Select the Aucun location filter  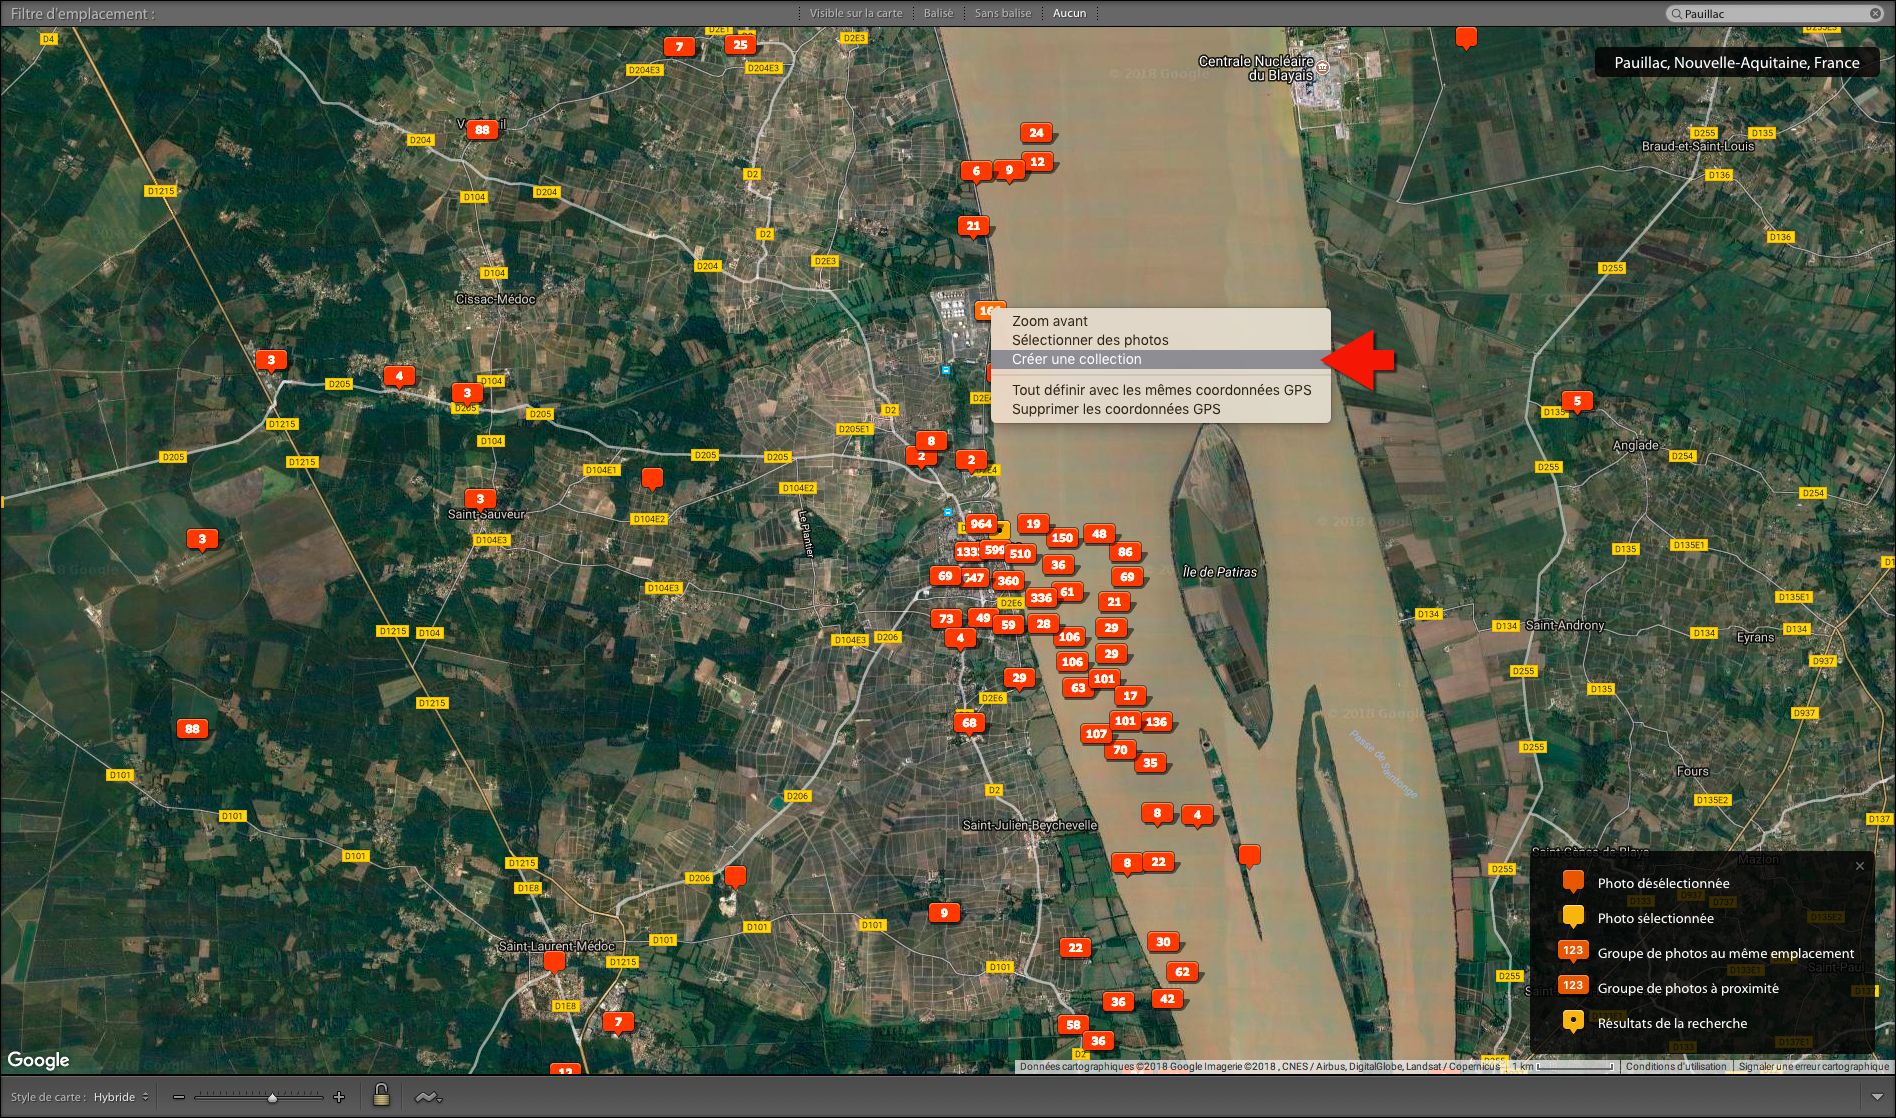pyautogui.click(x=1069, y=13)
